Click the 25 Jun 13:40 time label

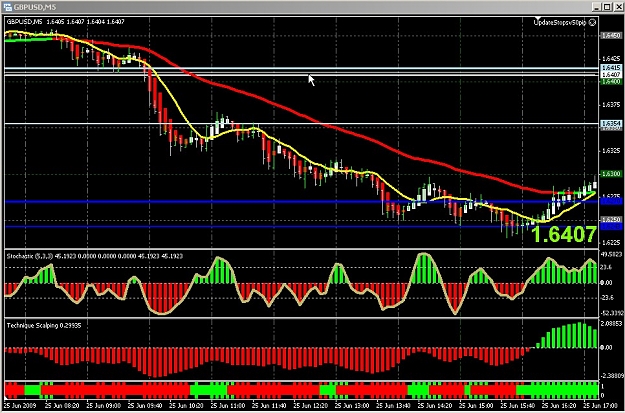point(393,404)
